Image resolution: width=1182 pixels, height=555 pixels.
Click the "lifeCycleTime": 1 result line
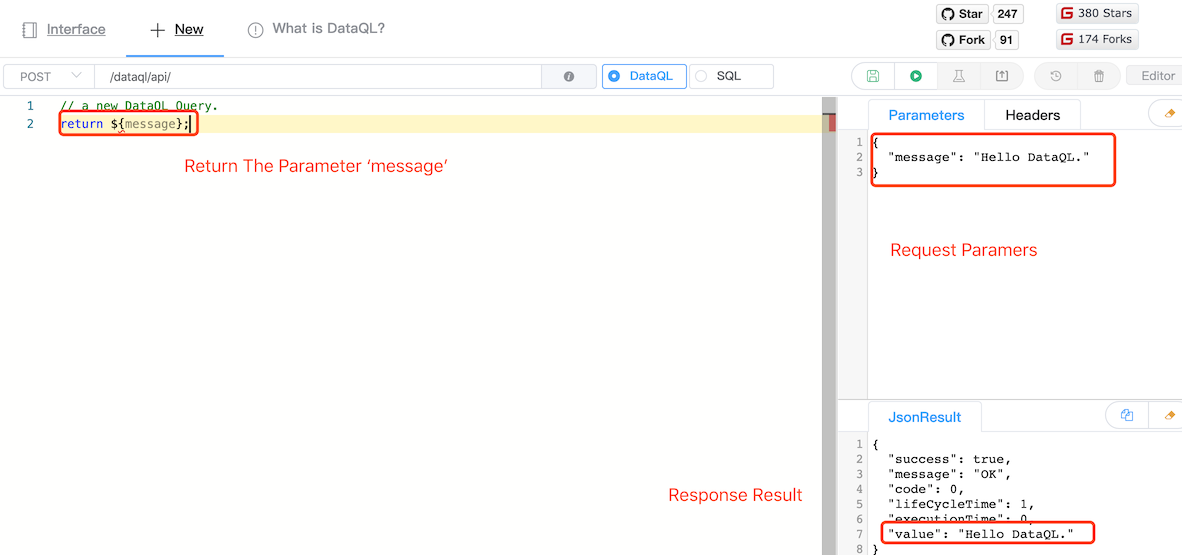(x=962, y=504)
